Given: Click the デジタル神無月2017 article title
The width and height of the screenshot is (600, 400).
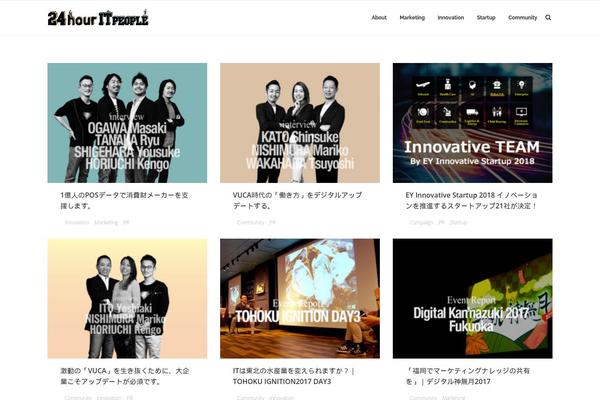Looking at the screenshot, I should (468, 376).
